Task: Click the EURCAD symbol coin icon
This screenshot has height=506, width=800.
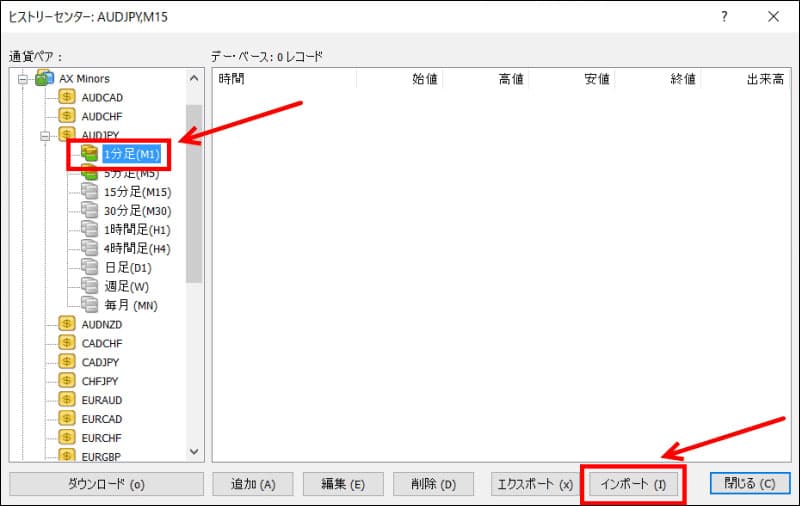Action: point(67,418)
